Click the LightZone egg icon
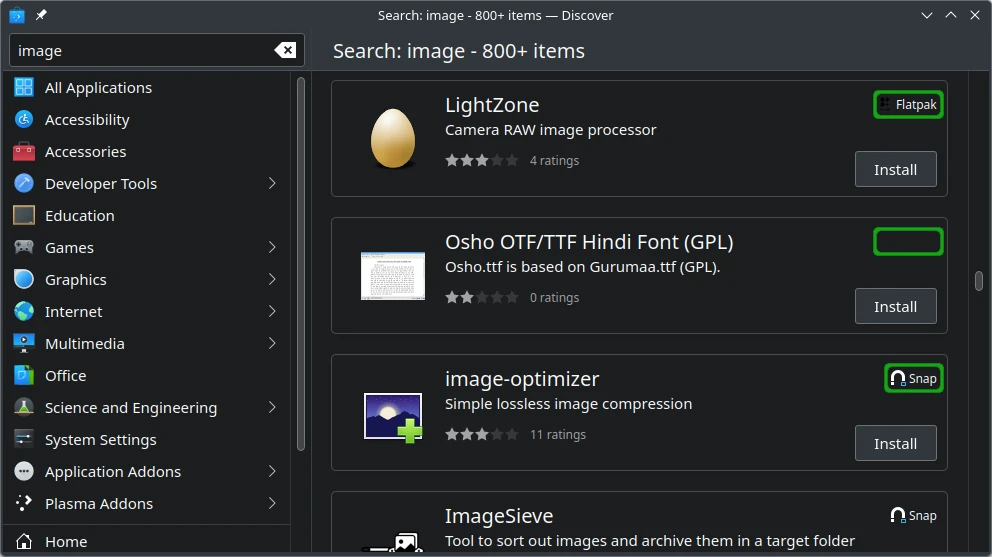 tap(393, 138)
